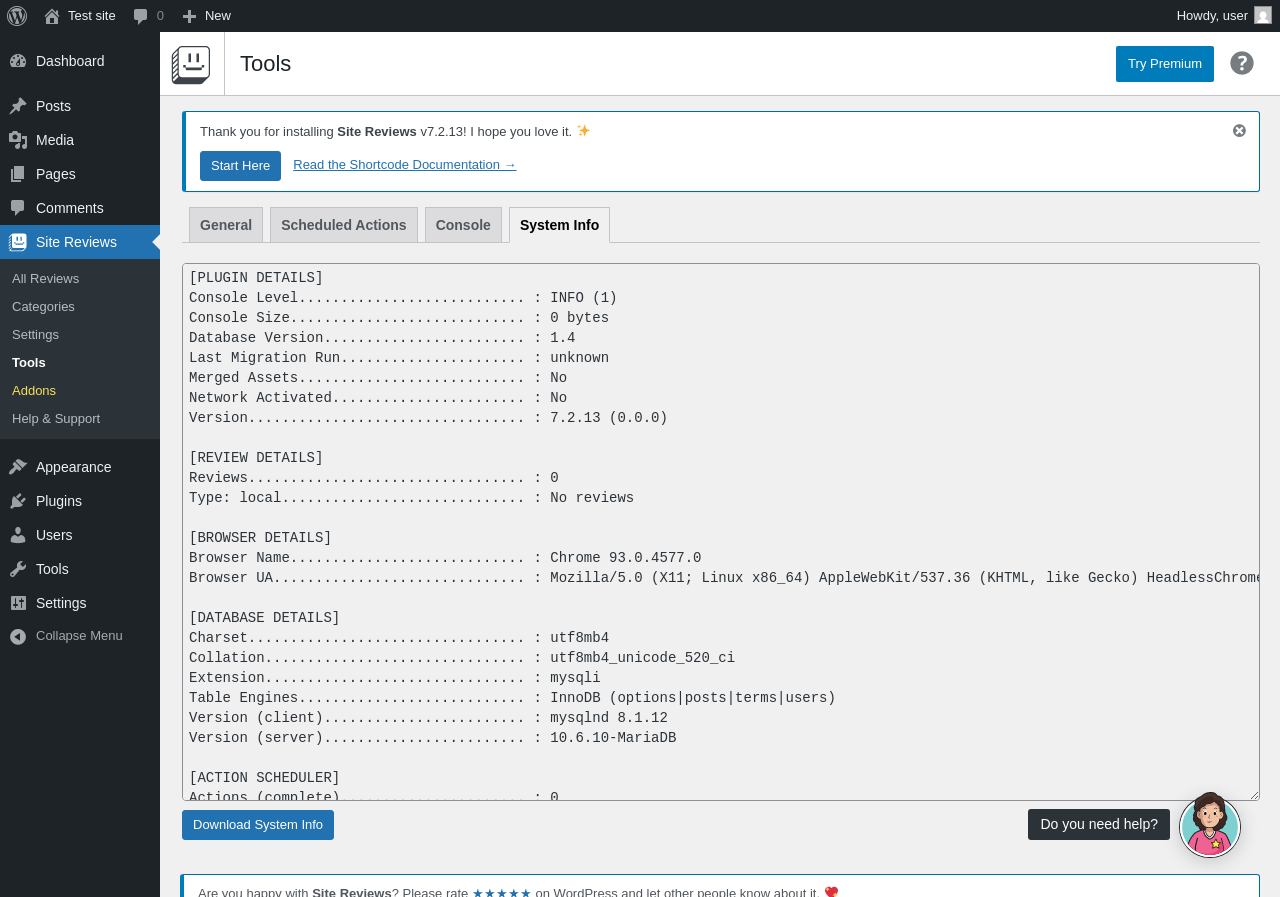The image size is (1280, 897).
Task: Click the help assistant avatar
Action: [1210, 825]
